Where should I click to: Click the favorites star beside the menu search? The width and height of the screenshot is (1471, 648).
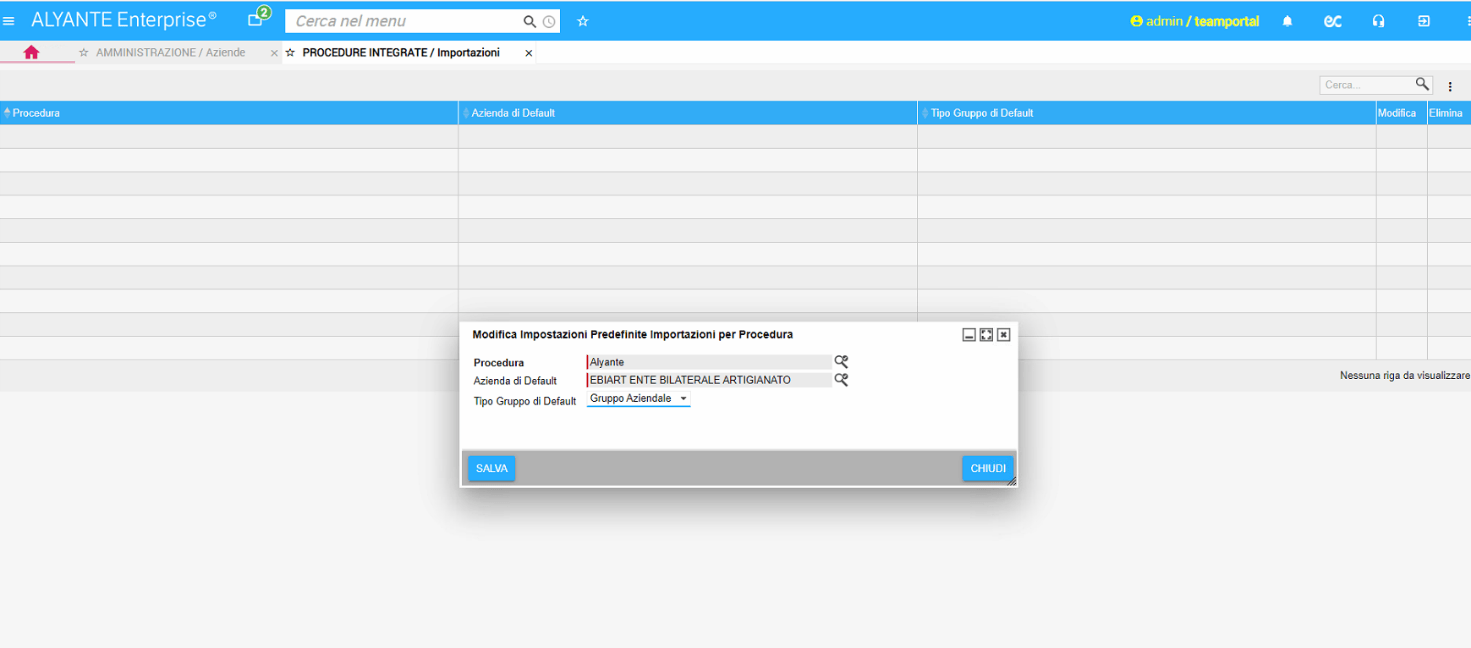coord(583,21)
